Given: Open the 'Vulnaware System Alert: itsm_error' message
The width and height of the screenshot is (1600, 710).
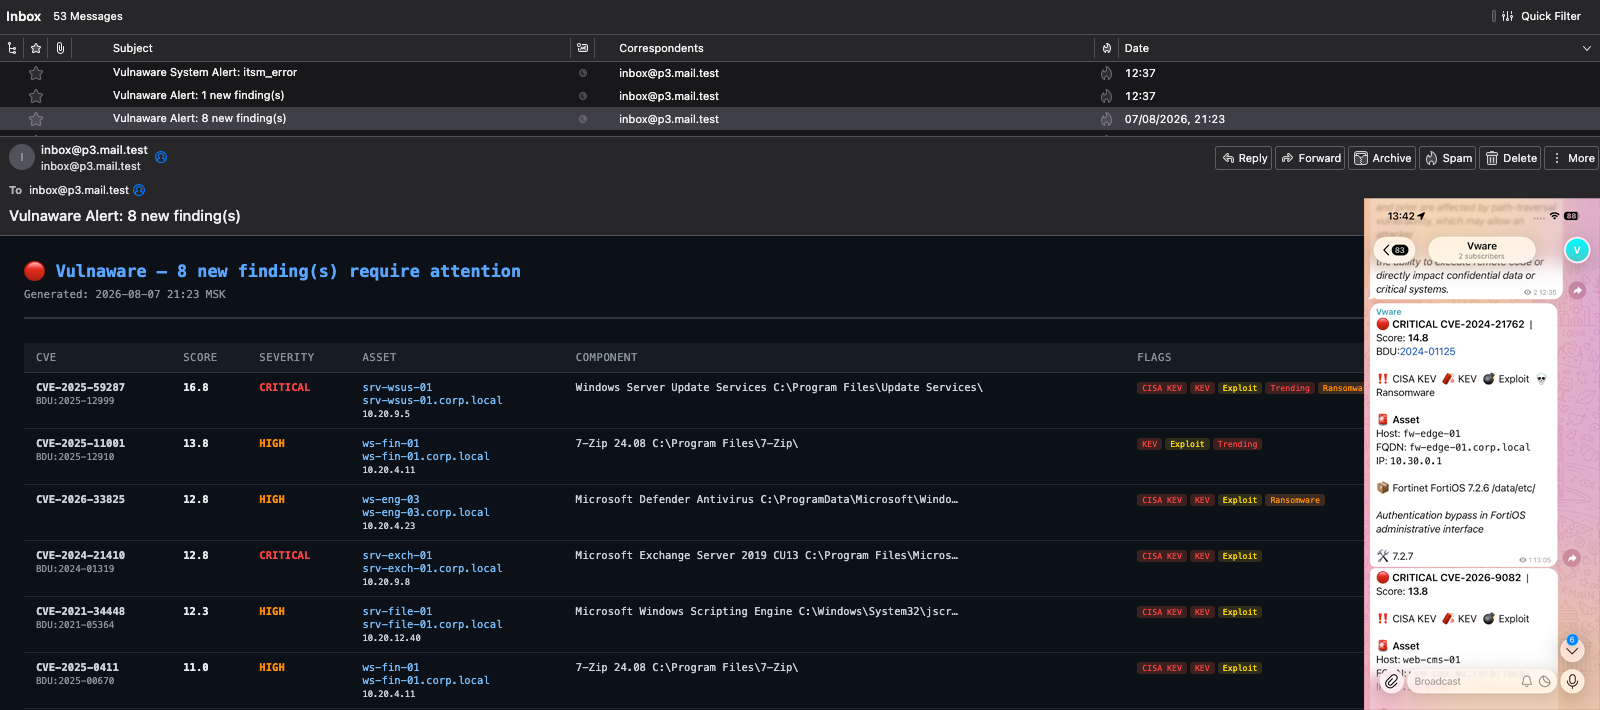Looking at the screenshot, I should 205,73.
